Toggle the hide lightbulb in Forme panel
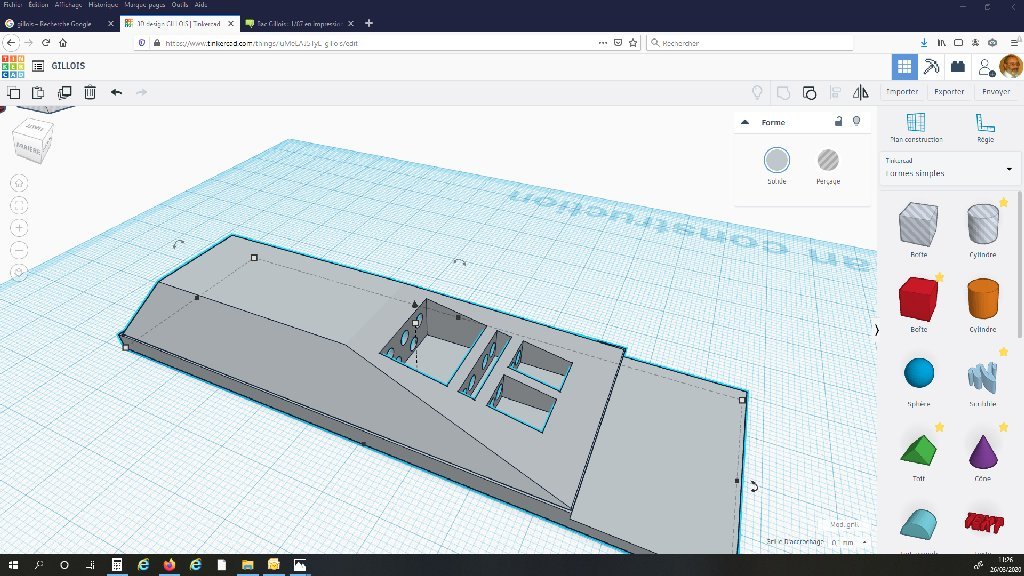The height and width of the screenshot is (576, 1024). tap(857, 121)
